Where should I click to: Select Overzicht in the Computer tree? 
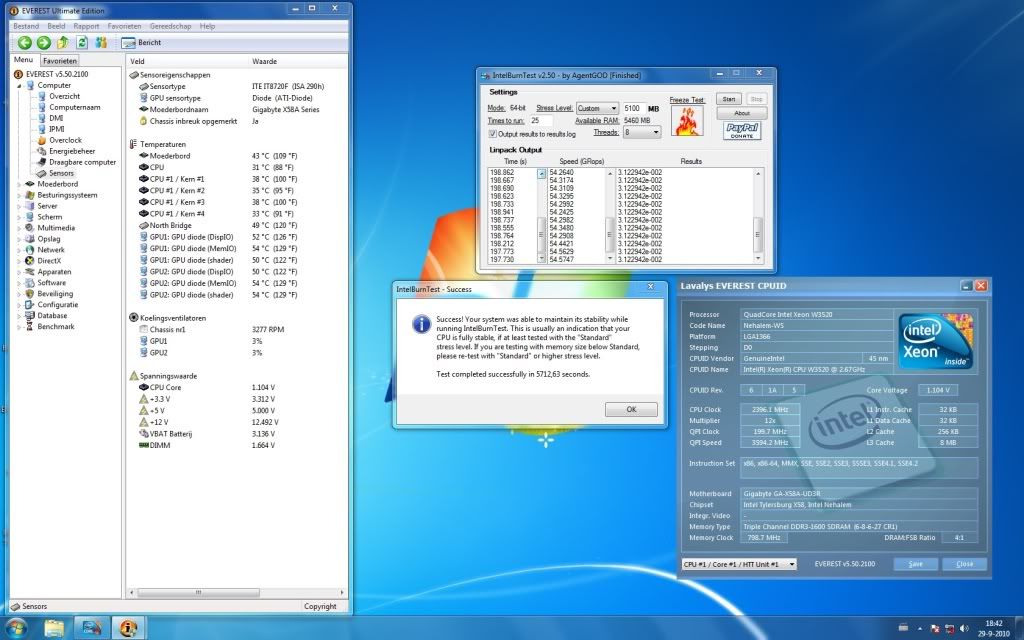point(64,97)
